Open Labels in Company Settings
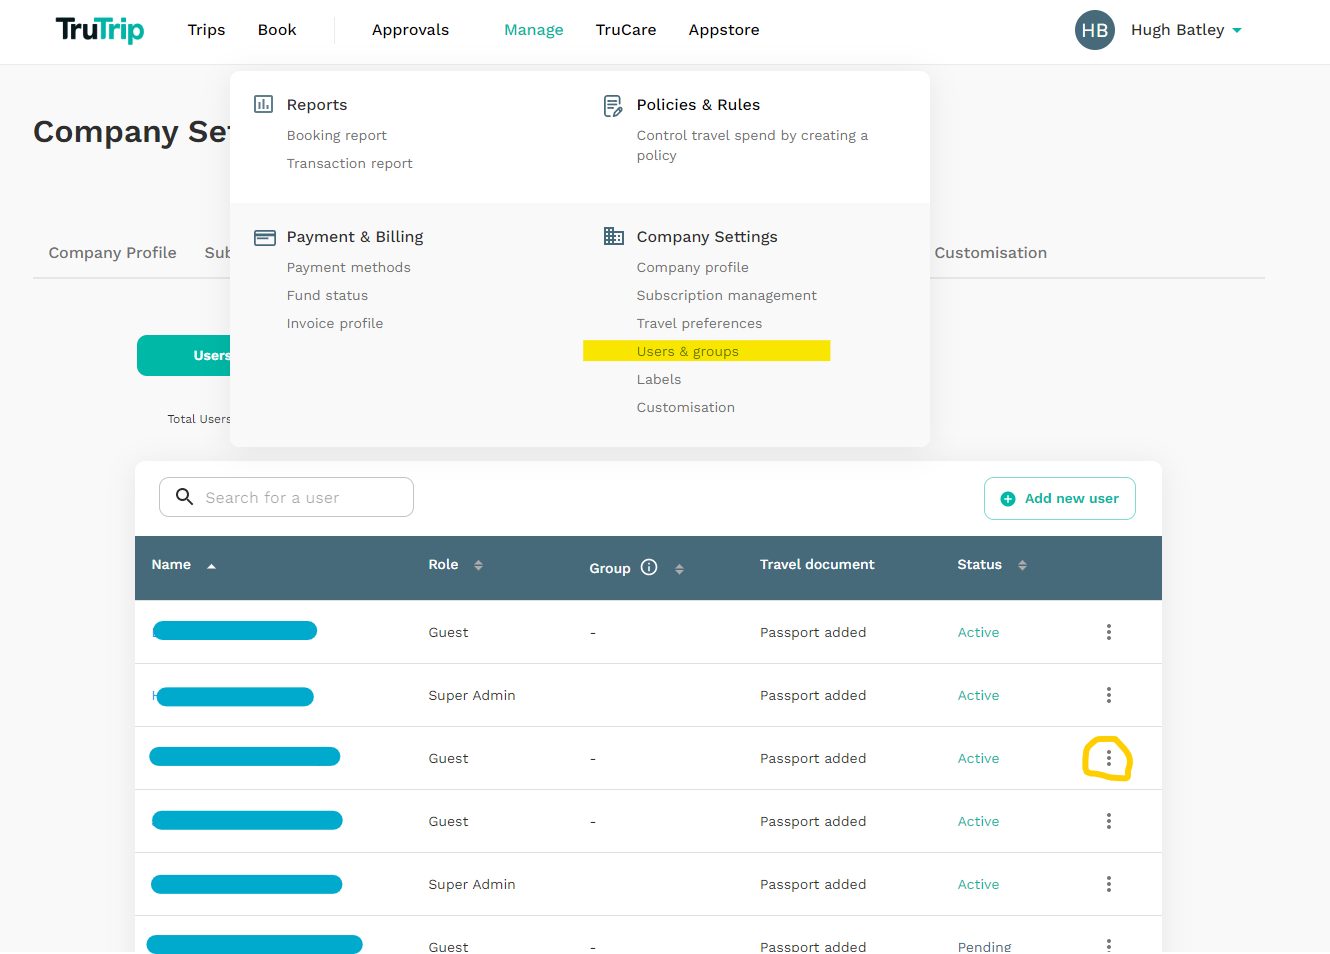The width and height of the screenshot is (1330, 954). 659,379
